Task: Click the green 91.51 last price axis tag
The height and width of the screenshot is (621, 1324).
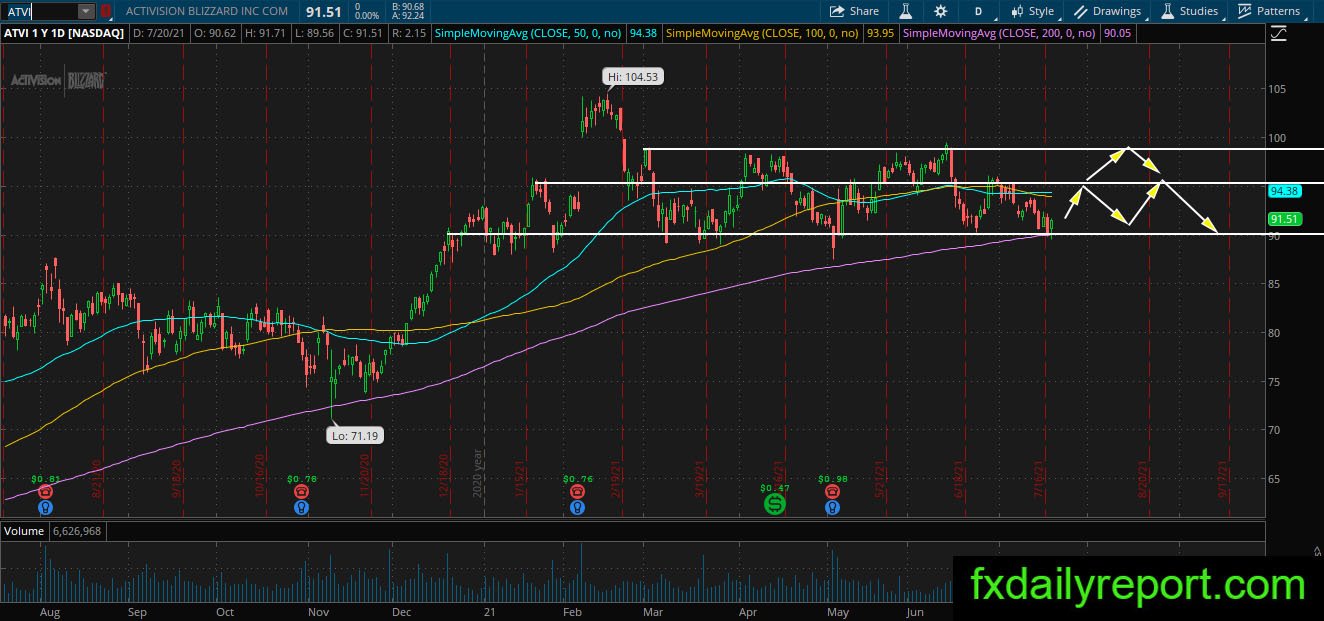Action: click(1283, 219)
